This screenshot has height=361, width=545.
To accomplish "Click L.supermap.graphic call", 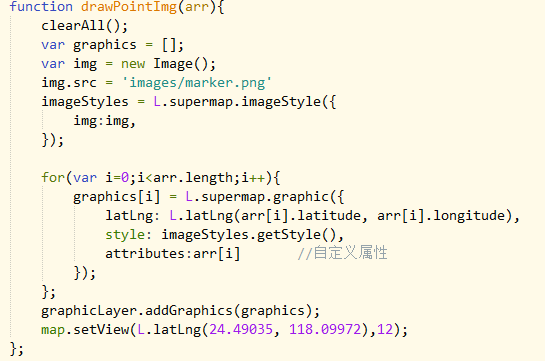I will coord(257,197).
